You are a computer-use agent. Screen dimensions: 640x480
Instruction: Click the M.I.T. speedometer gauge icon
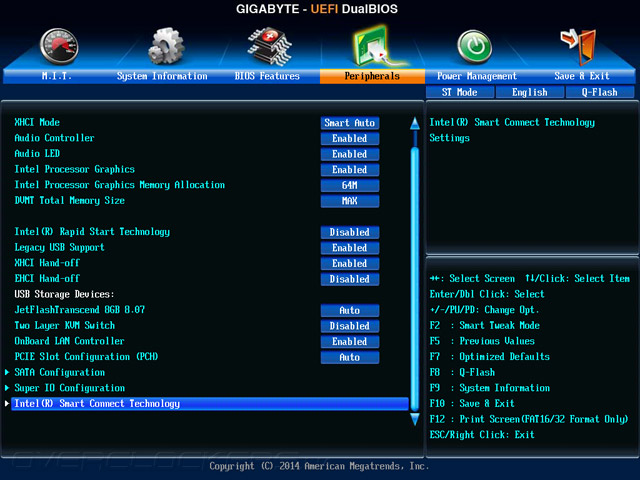(59, 47)
